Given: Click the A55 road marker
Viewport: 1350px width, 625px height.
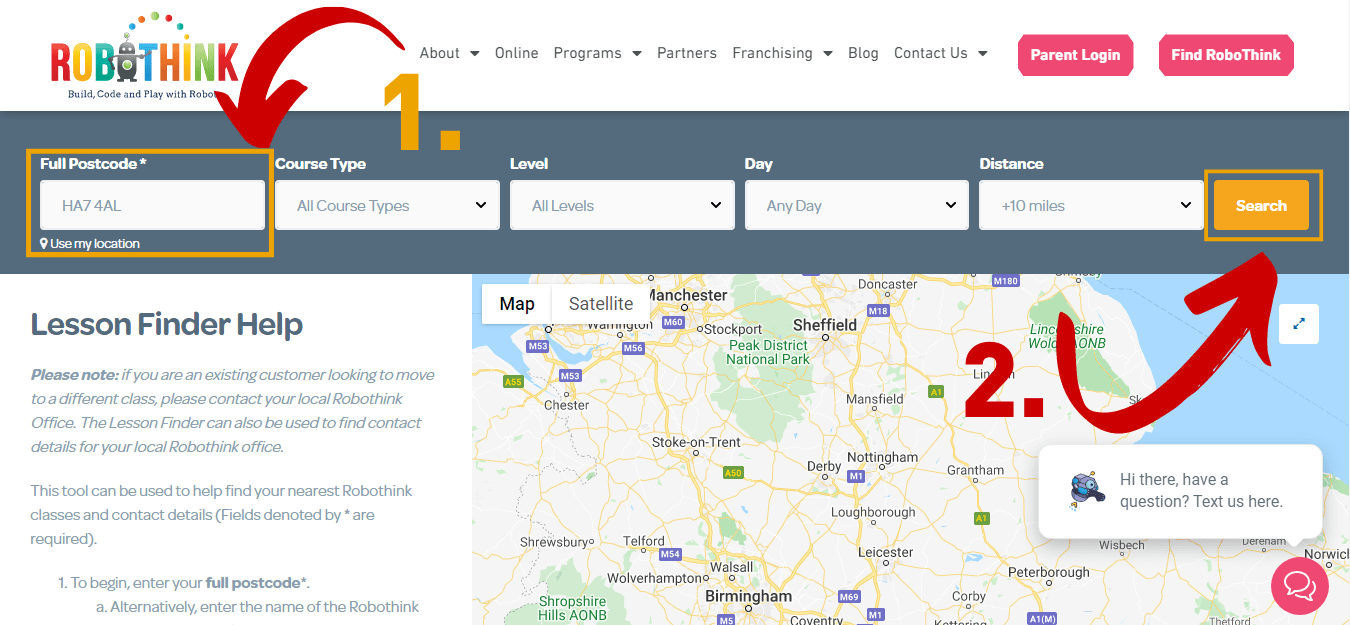Looking at the screenshot, I should (x=514, y=382).
